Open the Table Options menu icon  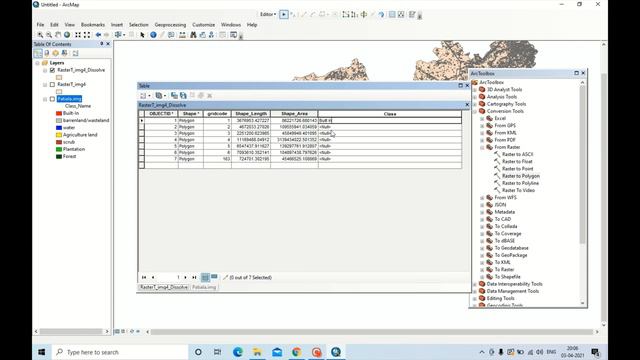144,96
